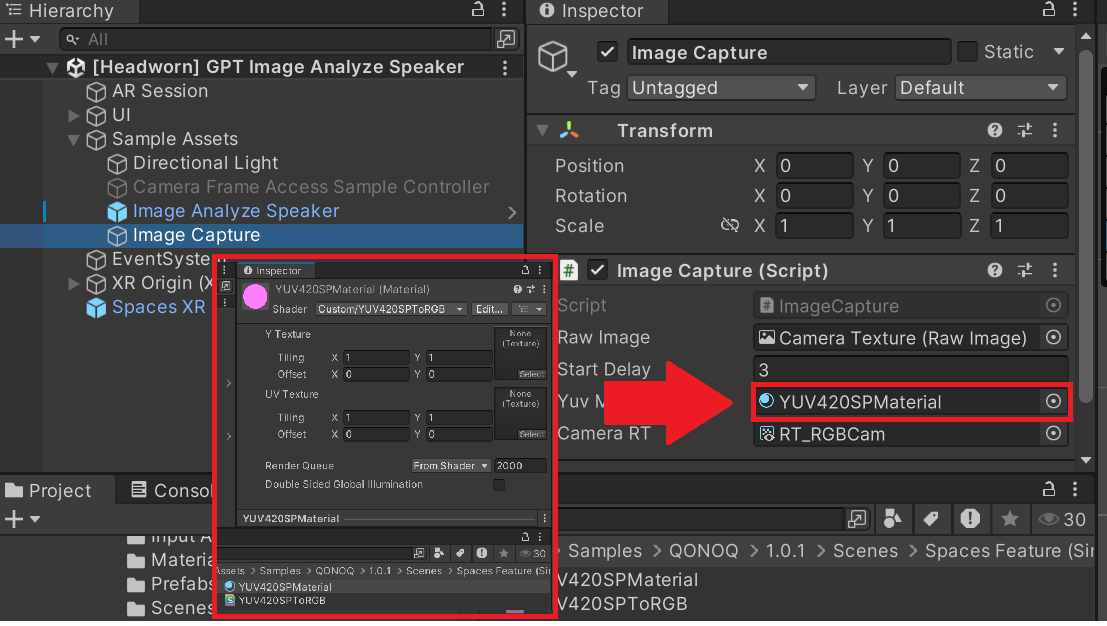
Task: Click the Start Delay value field
Action: coord(910,370)
